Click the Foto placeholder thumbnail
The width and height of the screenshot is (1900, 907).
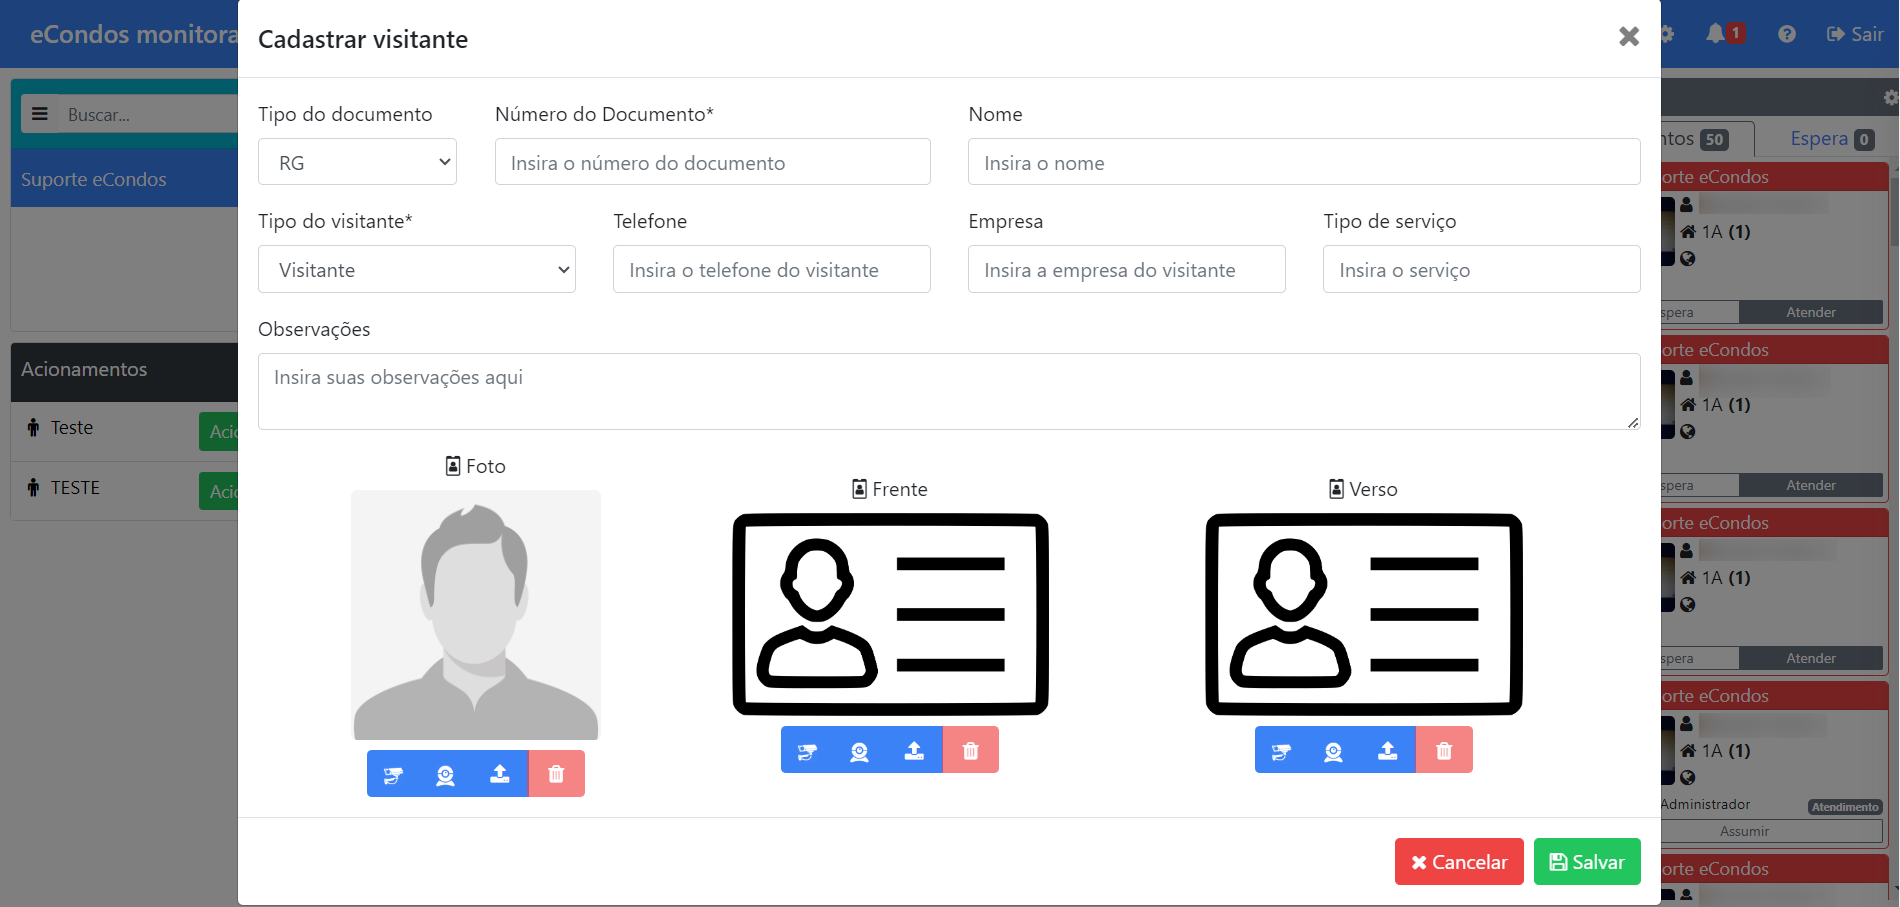tap(476, 615)
